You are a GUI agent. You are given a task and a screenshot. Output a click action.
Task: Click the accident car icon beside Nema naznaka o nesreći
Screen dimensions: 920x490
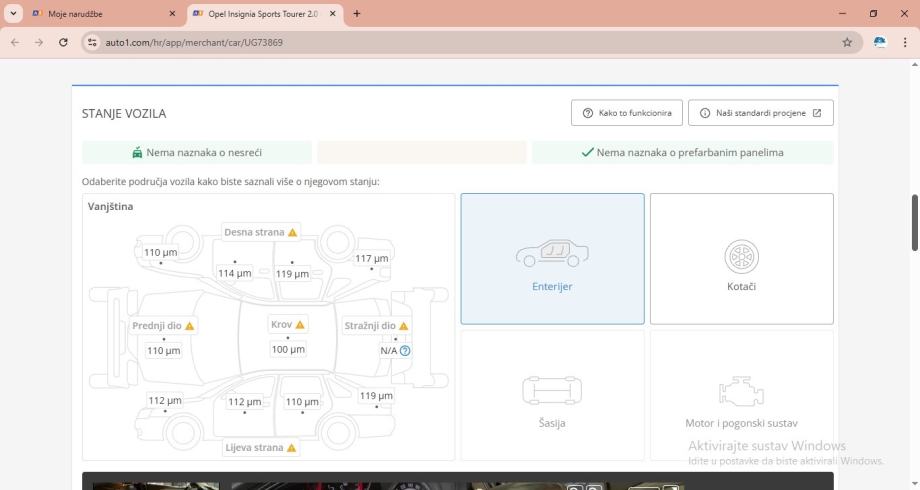137,153
